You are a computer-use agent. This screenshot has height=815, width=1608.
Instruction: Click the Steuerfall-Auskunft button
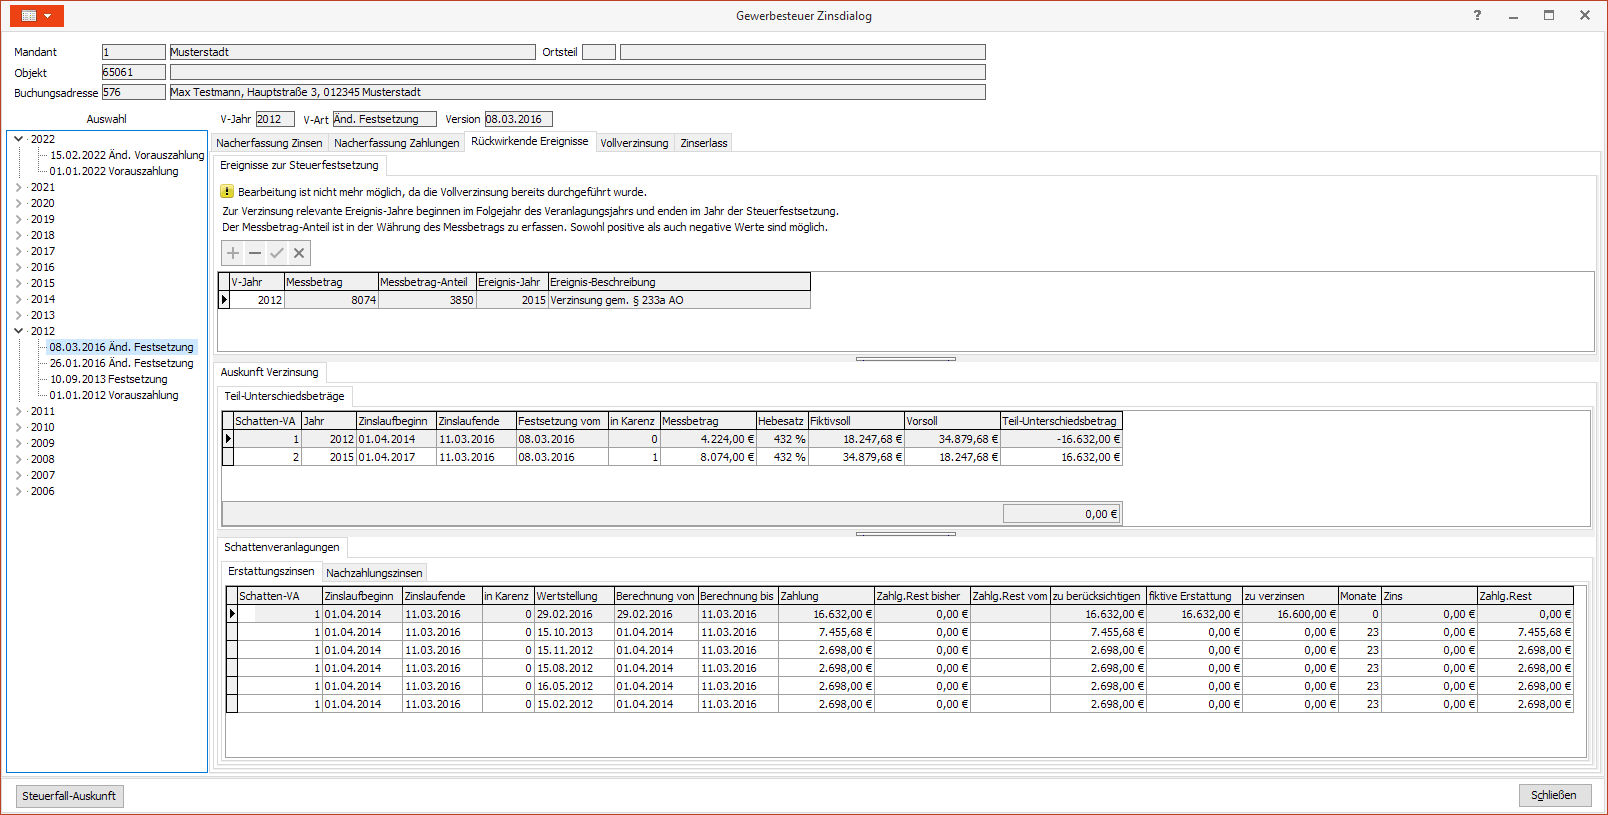(x=69, y=796)
